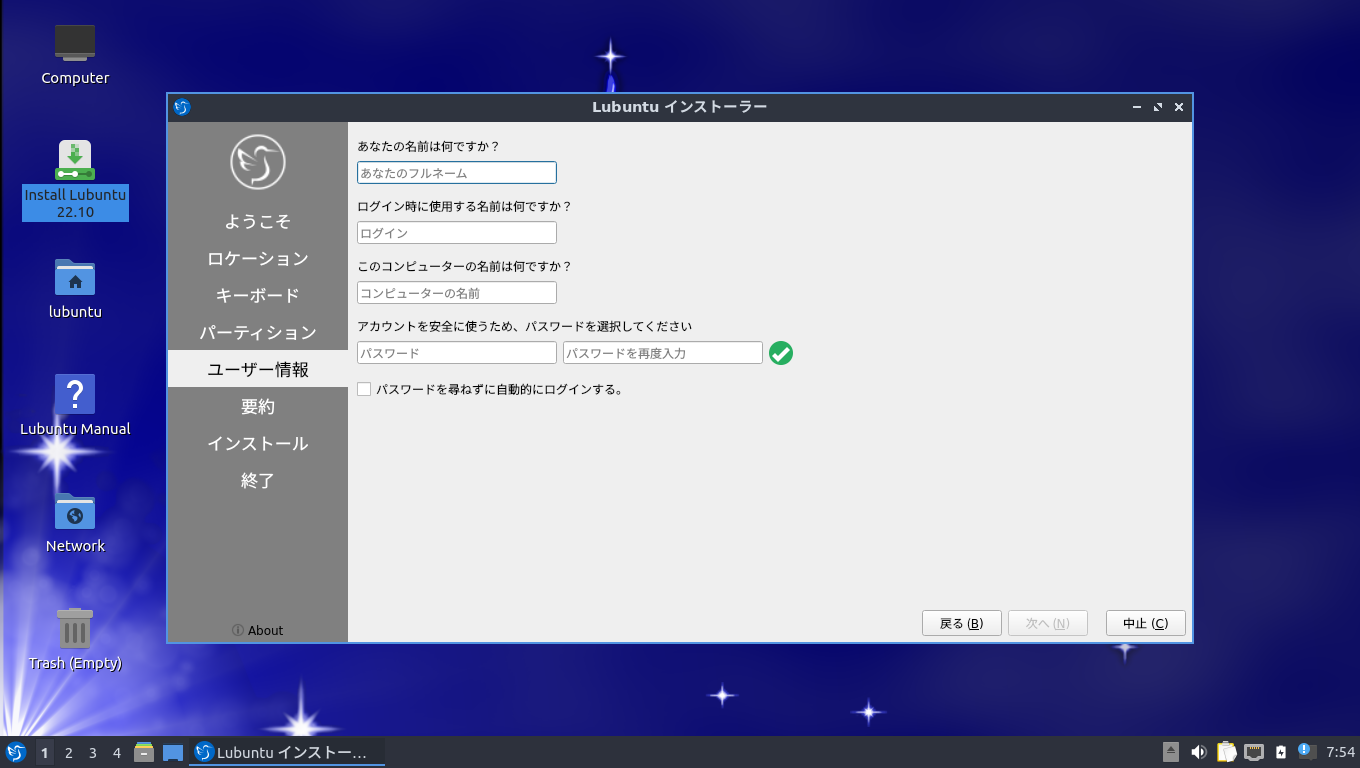
Task: Focus the パスワード input field
Action: click(457, 353)
